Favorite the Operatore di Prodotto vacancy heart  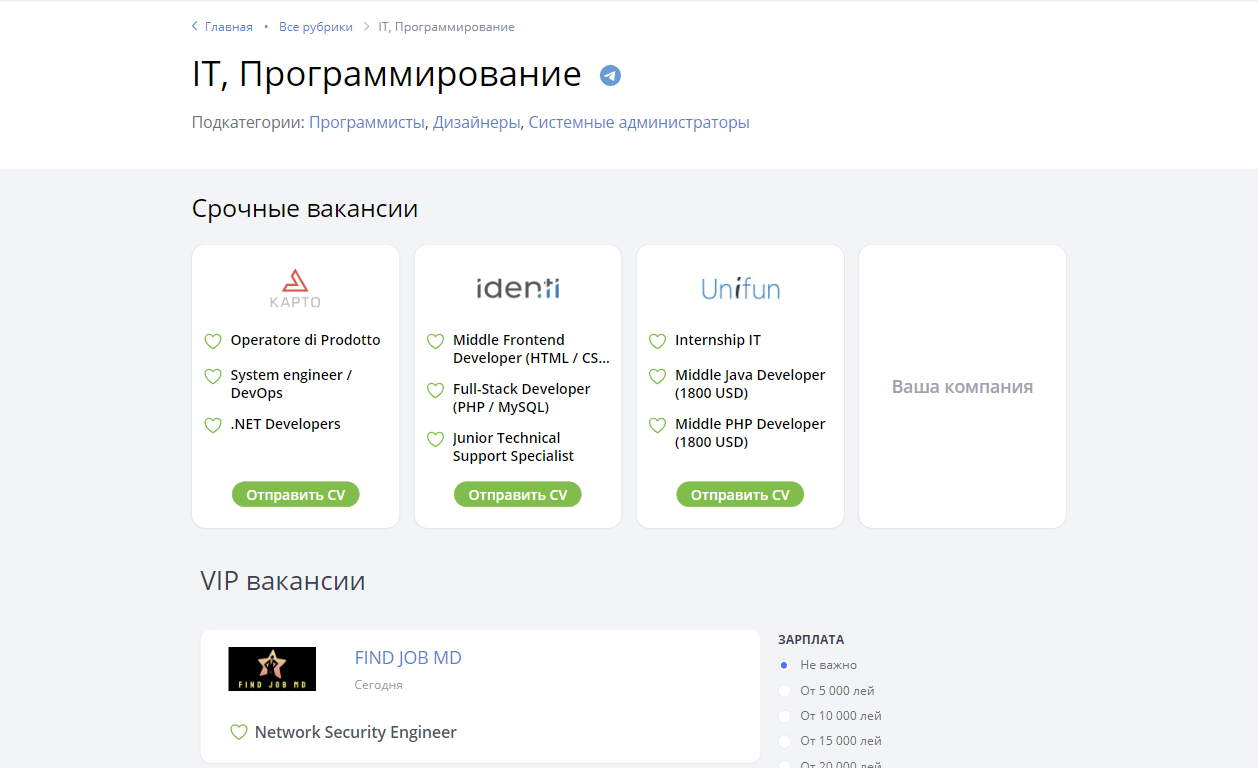(x=213, y=341)
